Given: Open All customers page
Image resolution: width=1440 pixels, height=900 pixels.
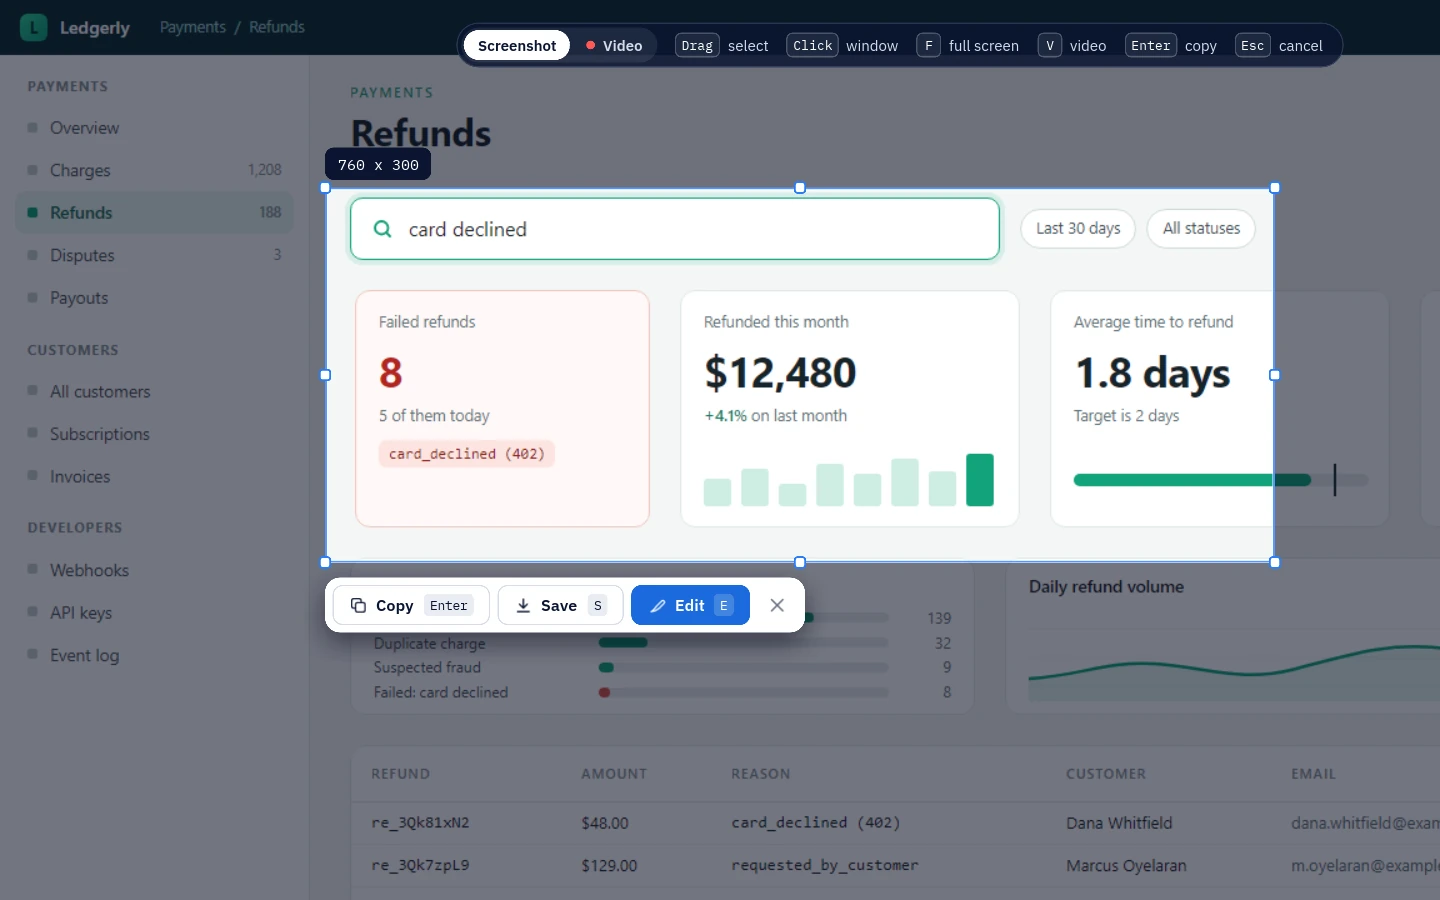Looking at the screenshot, I should (x=155, y=392).
